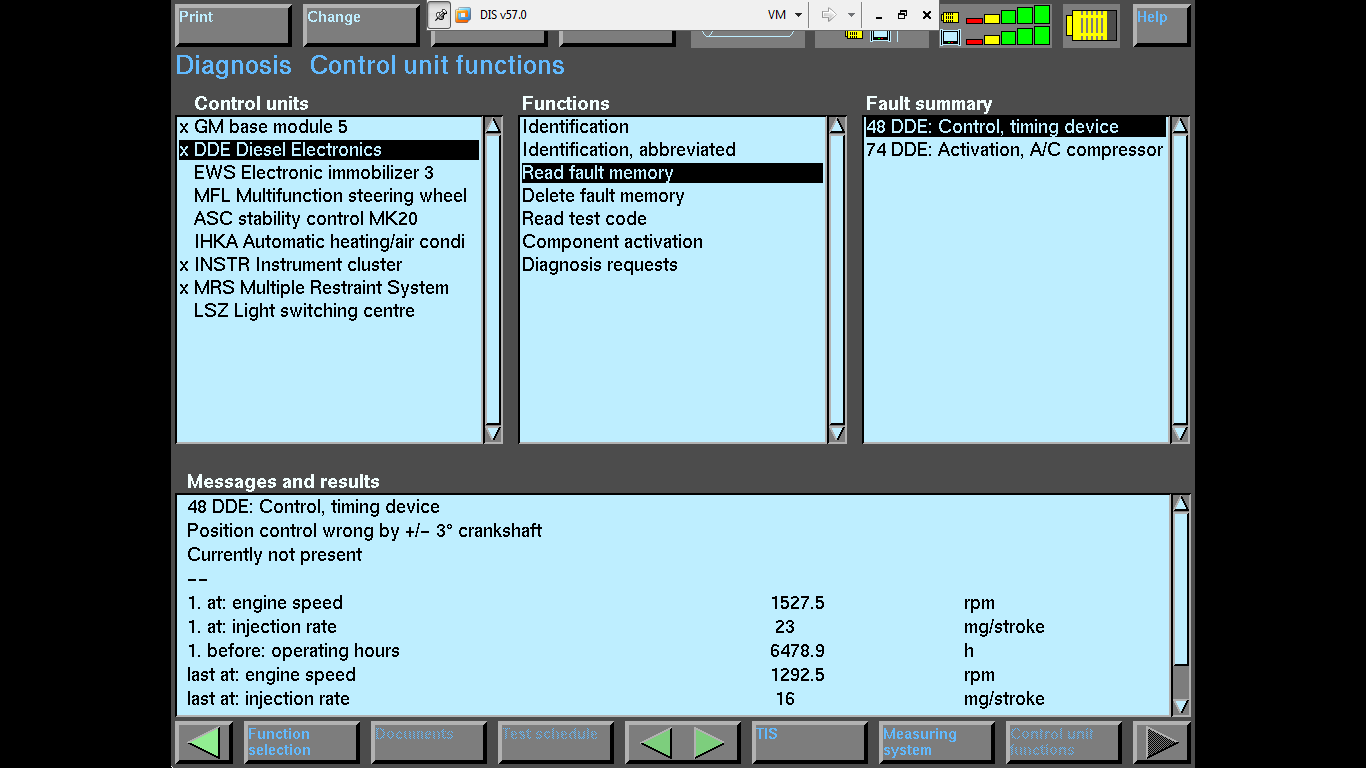Click the right green arrow in the bottom middle pair
The height and width of the screenshot is (768, 1366).
pyautogui.click(x=709, y=743)
